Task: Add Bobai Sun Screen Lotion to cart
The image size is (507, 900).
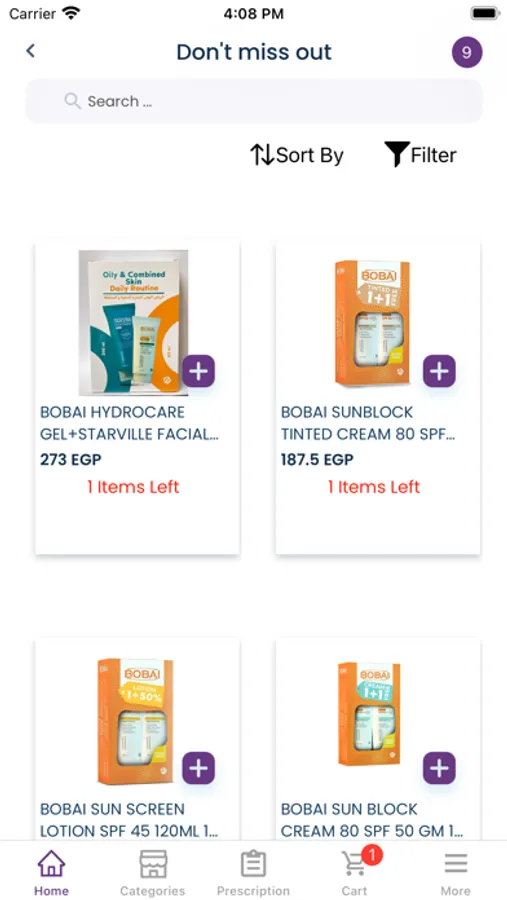Action: [x=199, y=768]
